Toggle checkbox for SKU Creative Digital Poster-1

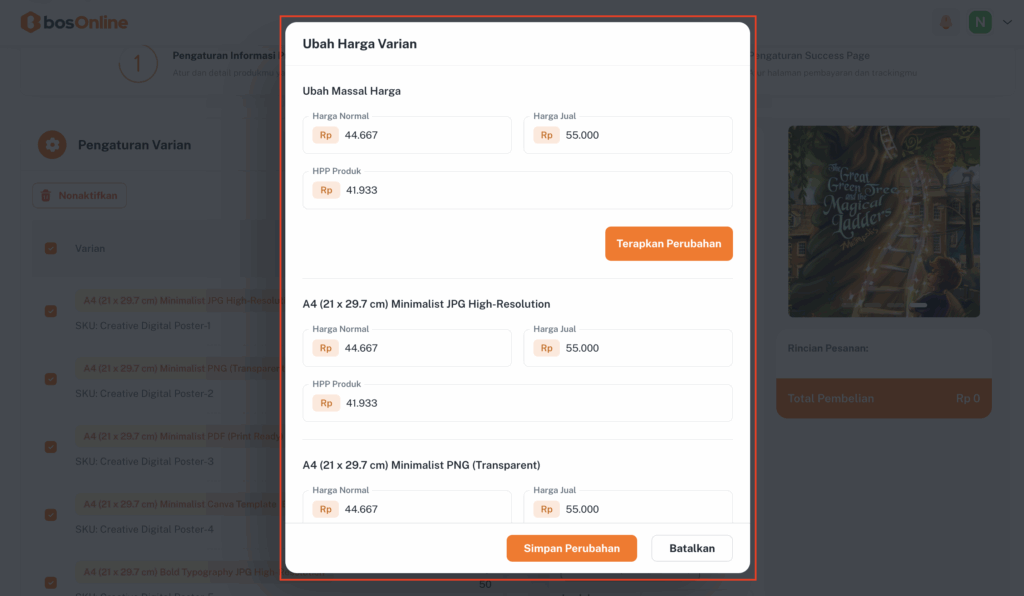[x=51, y=311]
